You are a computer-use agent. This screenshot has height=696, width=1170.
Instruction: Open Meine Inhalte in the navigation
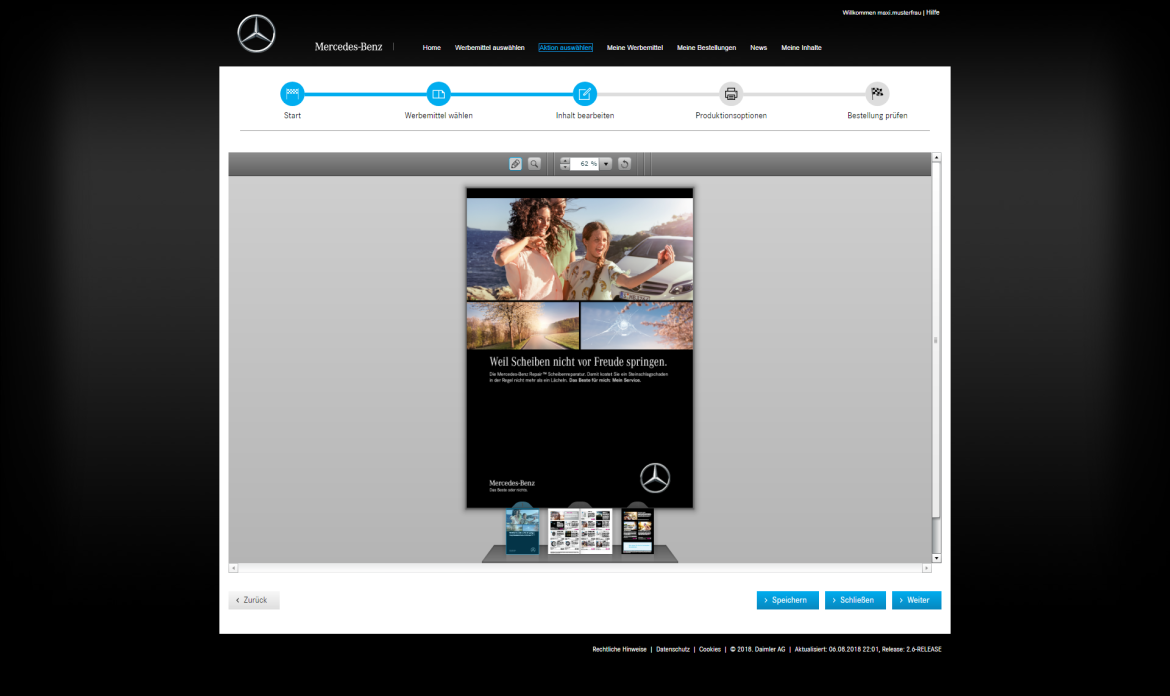coord(801,48)
